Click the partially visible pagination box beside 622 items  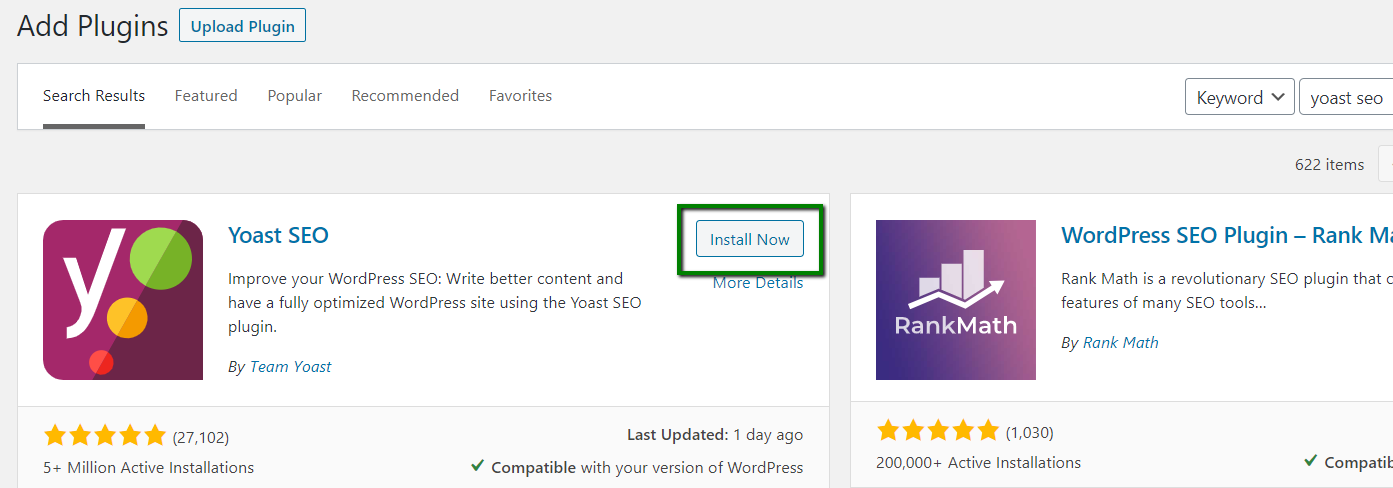1386,164
